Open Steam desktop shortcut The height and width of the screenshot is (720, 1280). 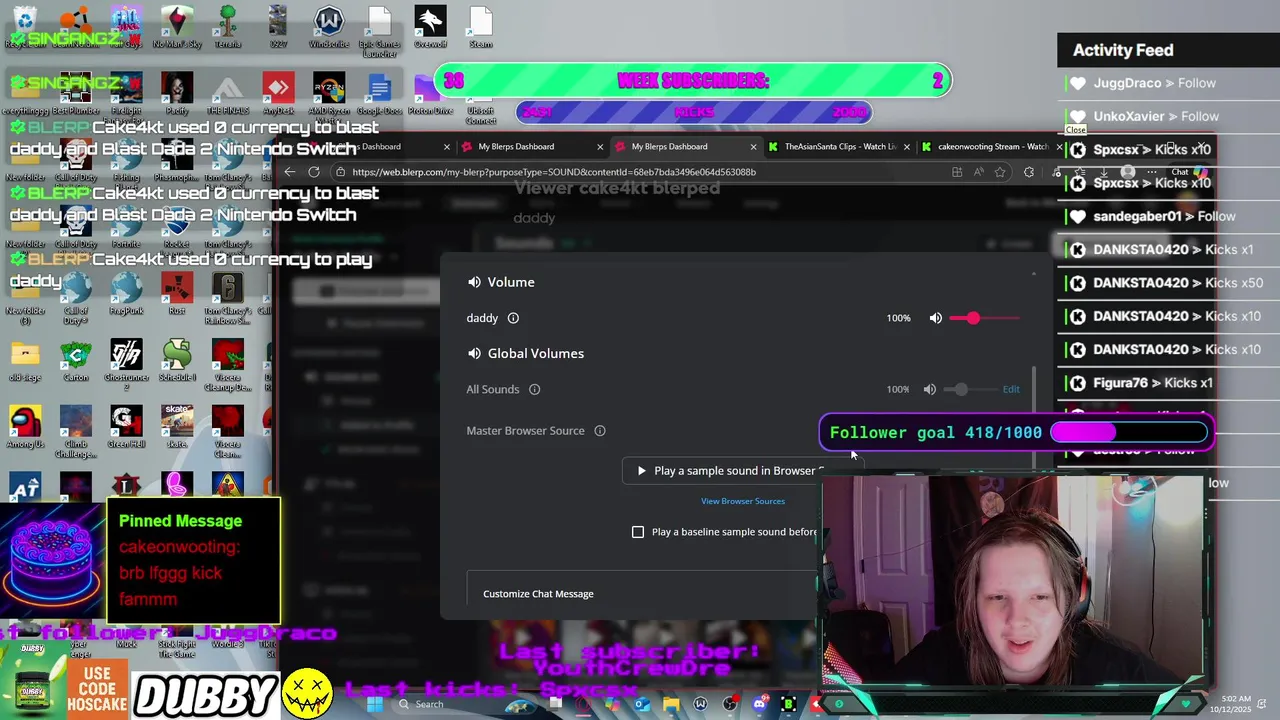tap(480, 27)
